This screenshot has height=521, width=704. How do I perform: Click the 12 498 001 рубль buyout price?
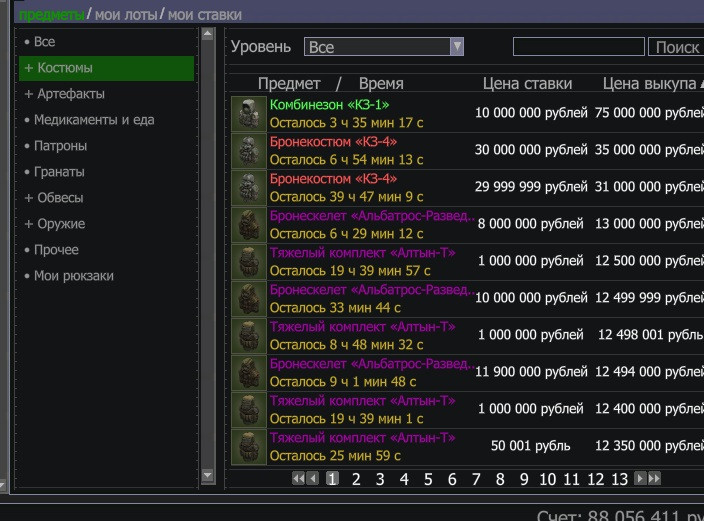point(651,335)
